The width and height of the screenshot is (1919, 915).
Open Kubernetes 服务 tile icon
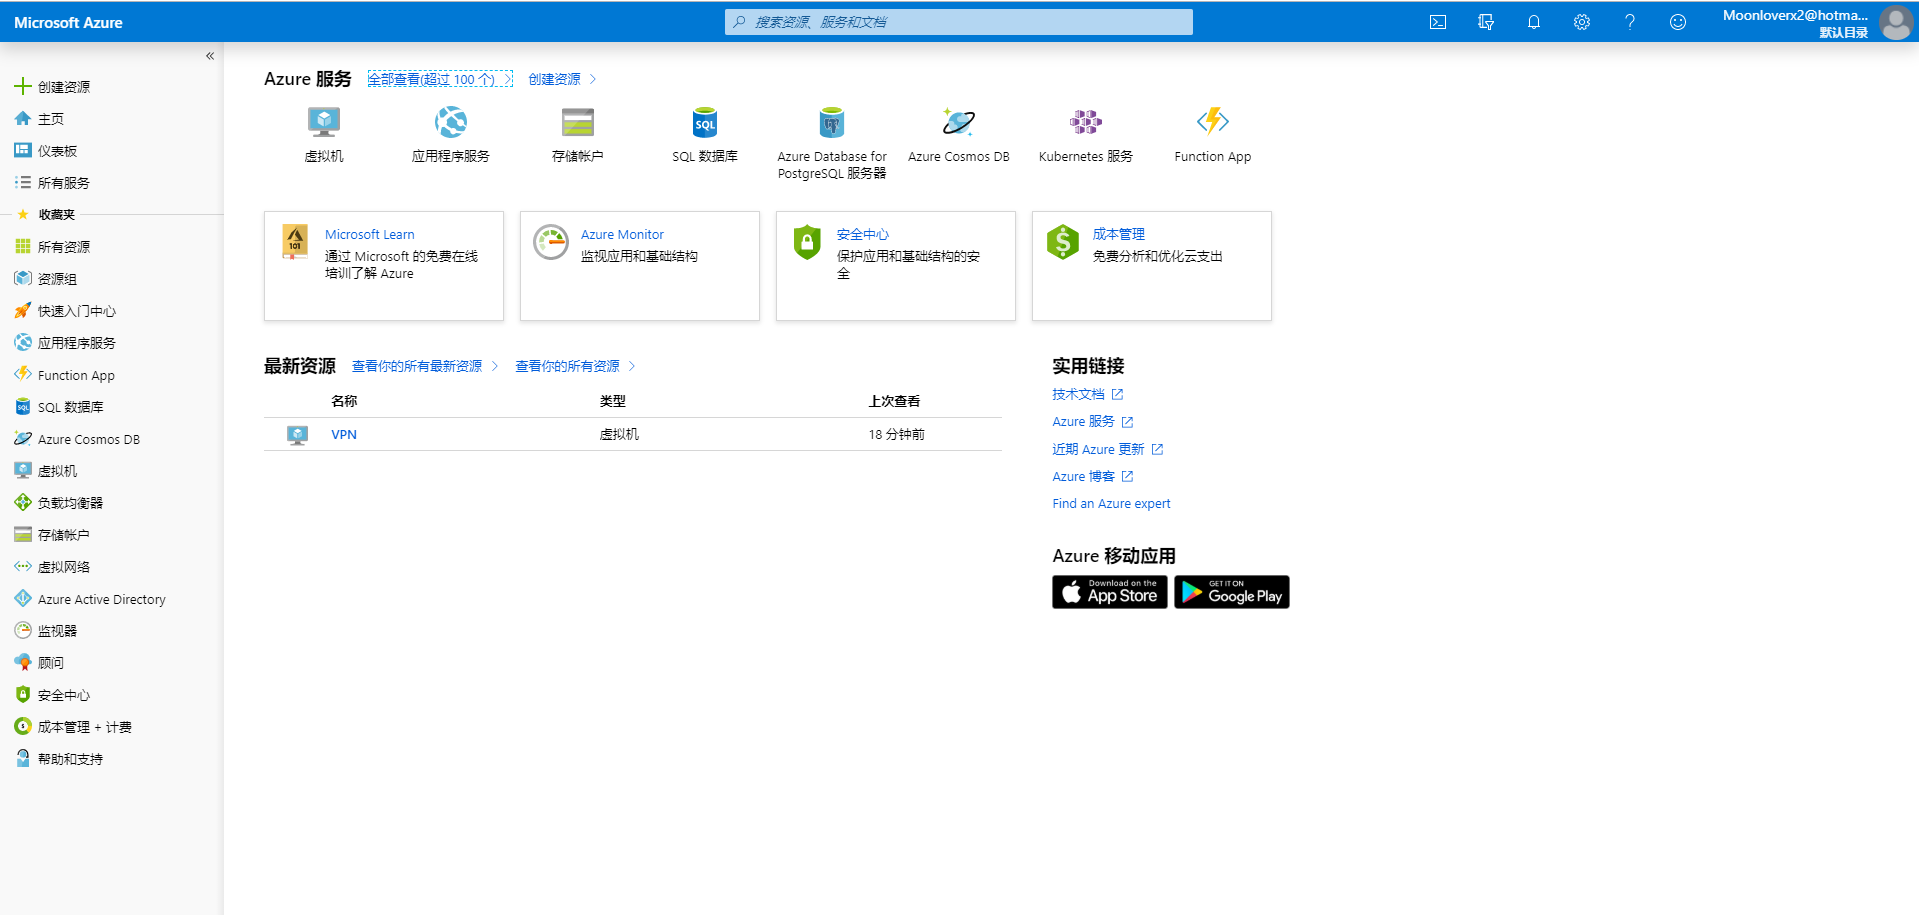click(1086, 122)
